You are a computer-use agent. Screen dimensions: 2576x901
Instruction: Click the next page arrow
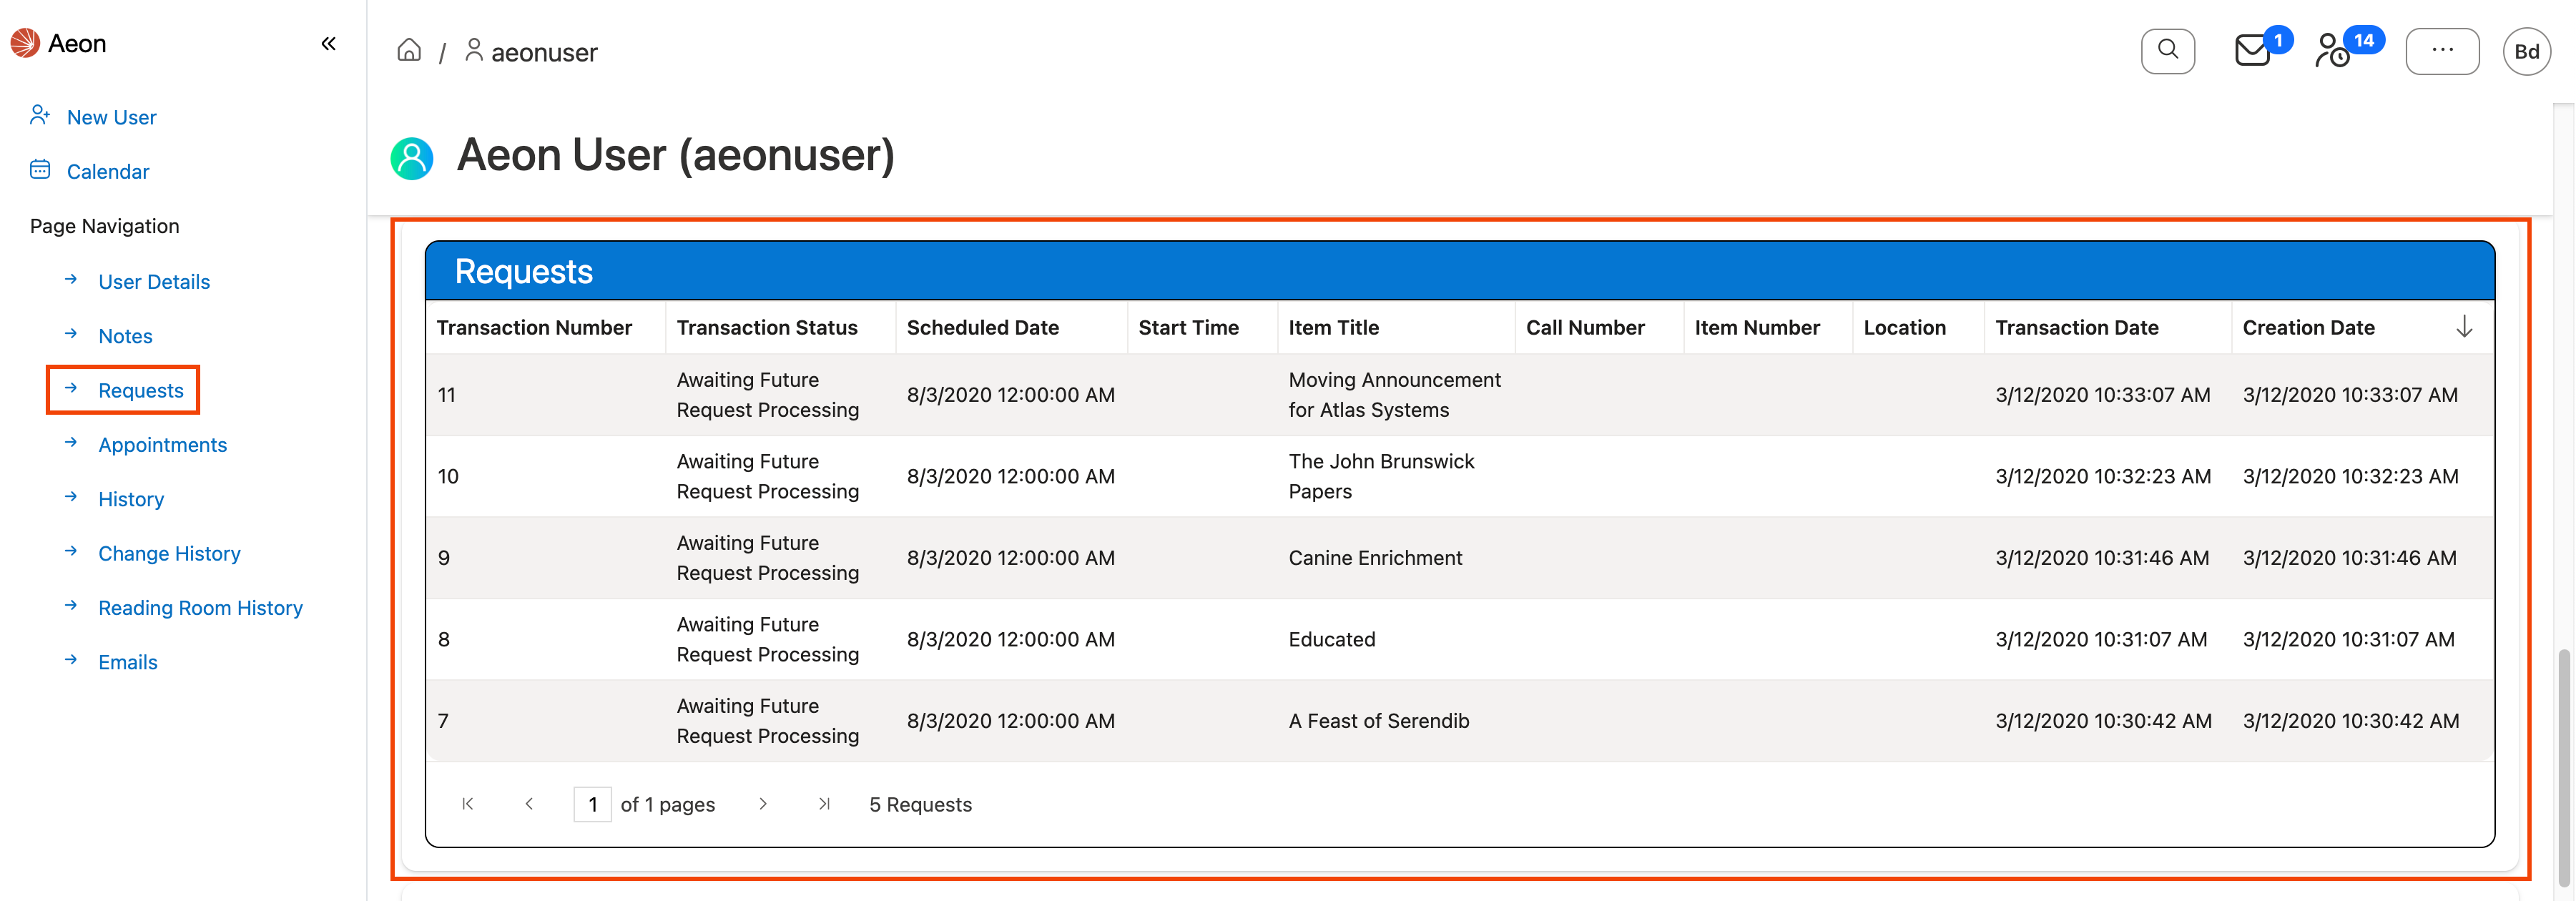coord(763,804)
